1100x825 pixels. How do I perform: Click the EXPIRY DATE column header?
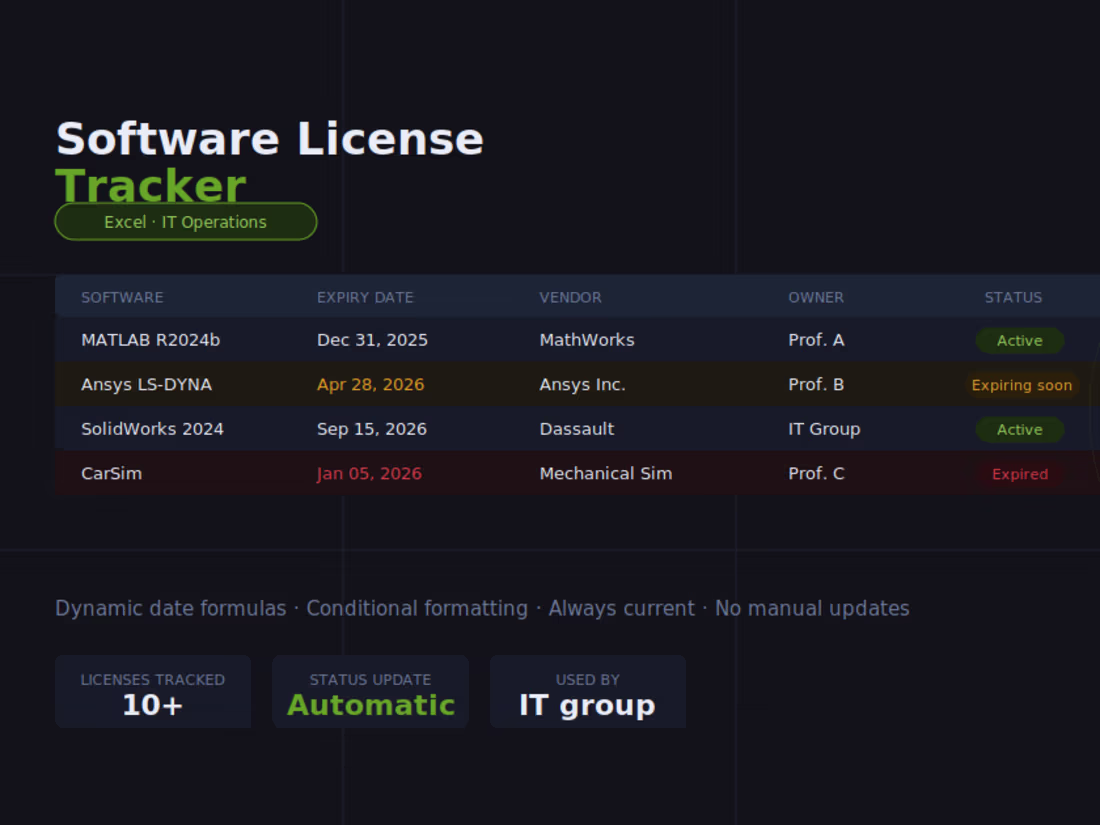click(x=365, y=297)
